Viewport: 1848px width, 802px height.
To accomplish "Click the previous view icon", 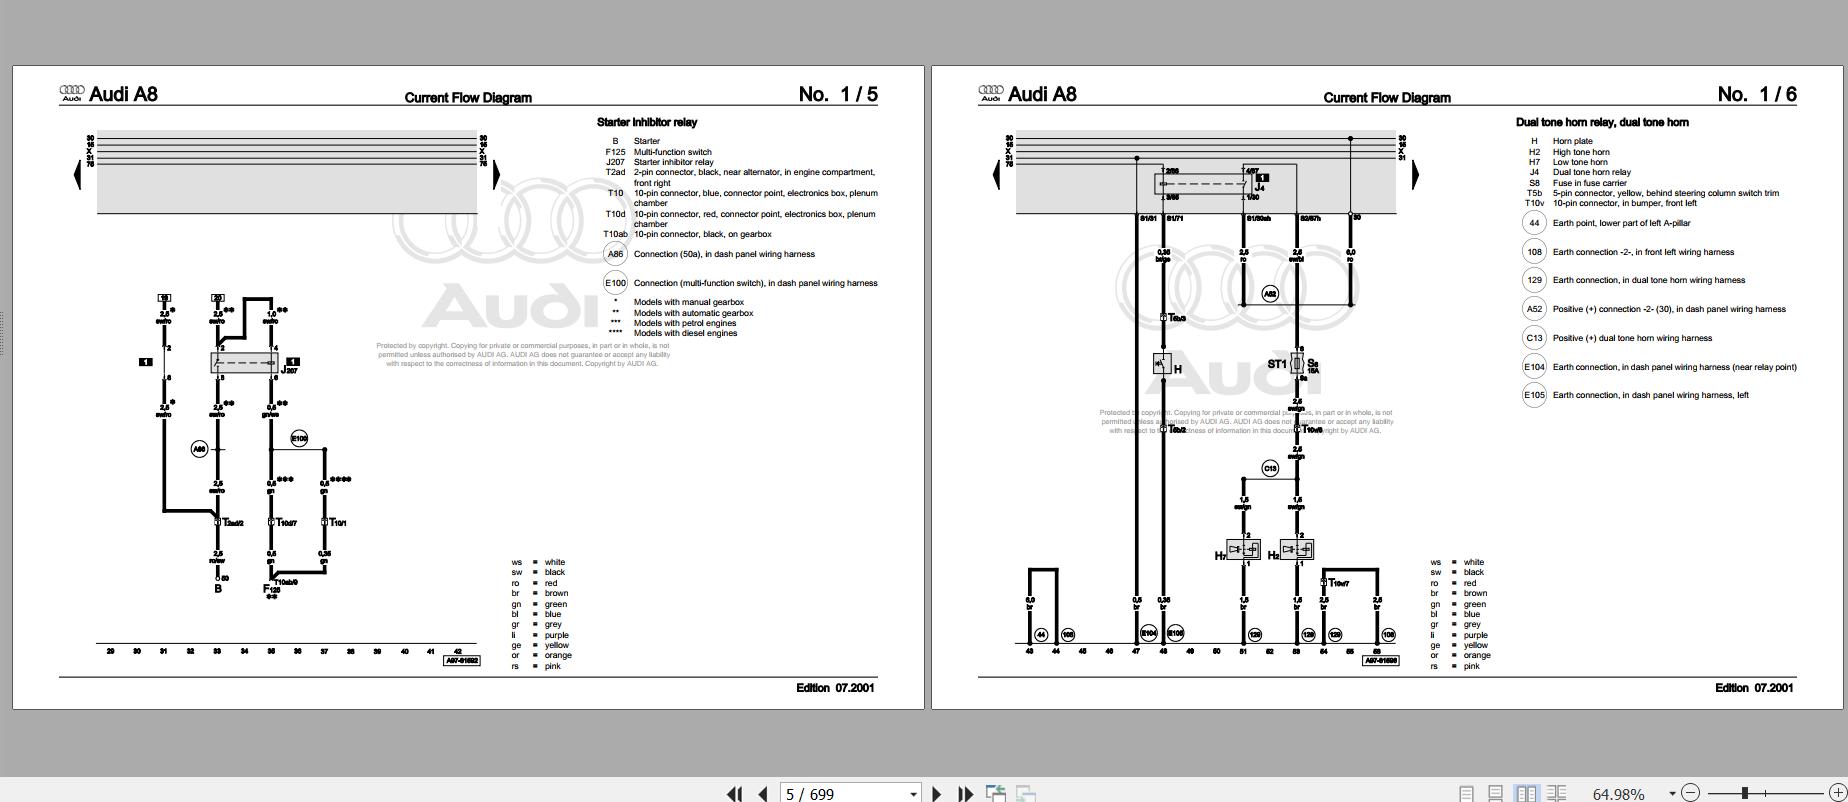I will (996, 793).
